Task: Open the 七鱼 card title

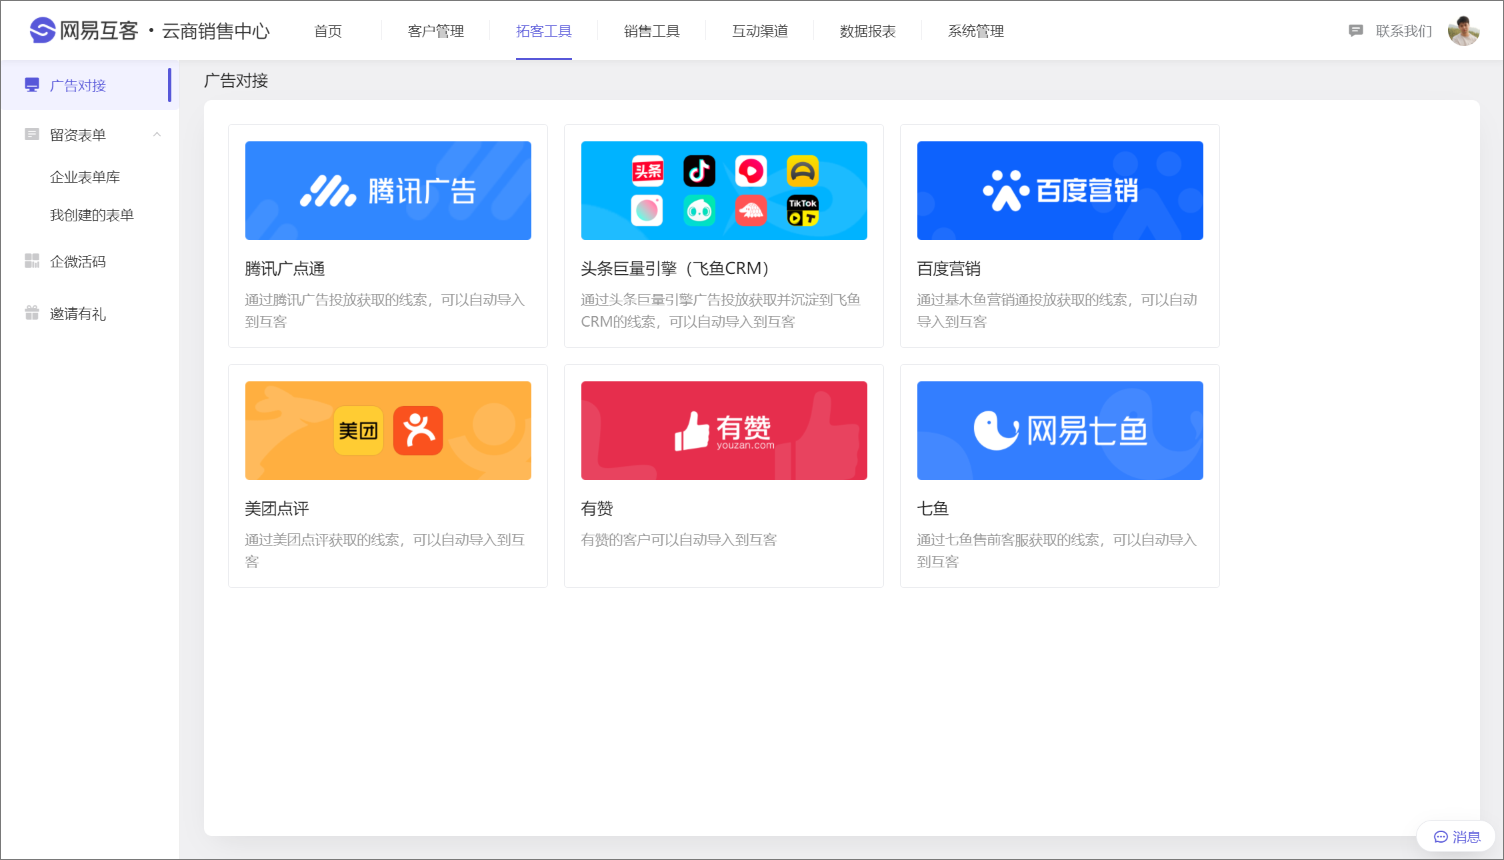Action: [933, 509]
